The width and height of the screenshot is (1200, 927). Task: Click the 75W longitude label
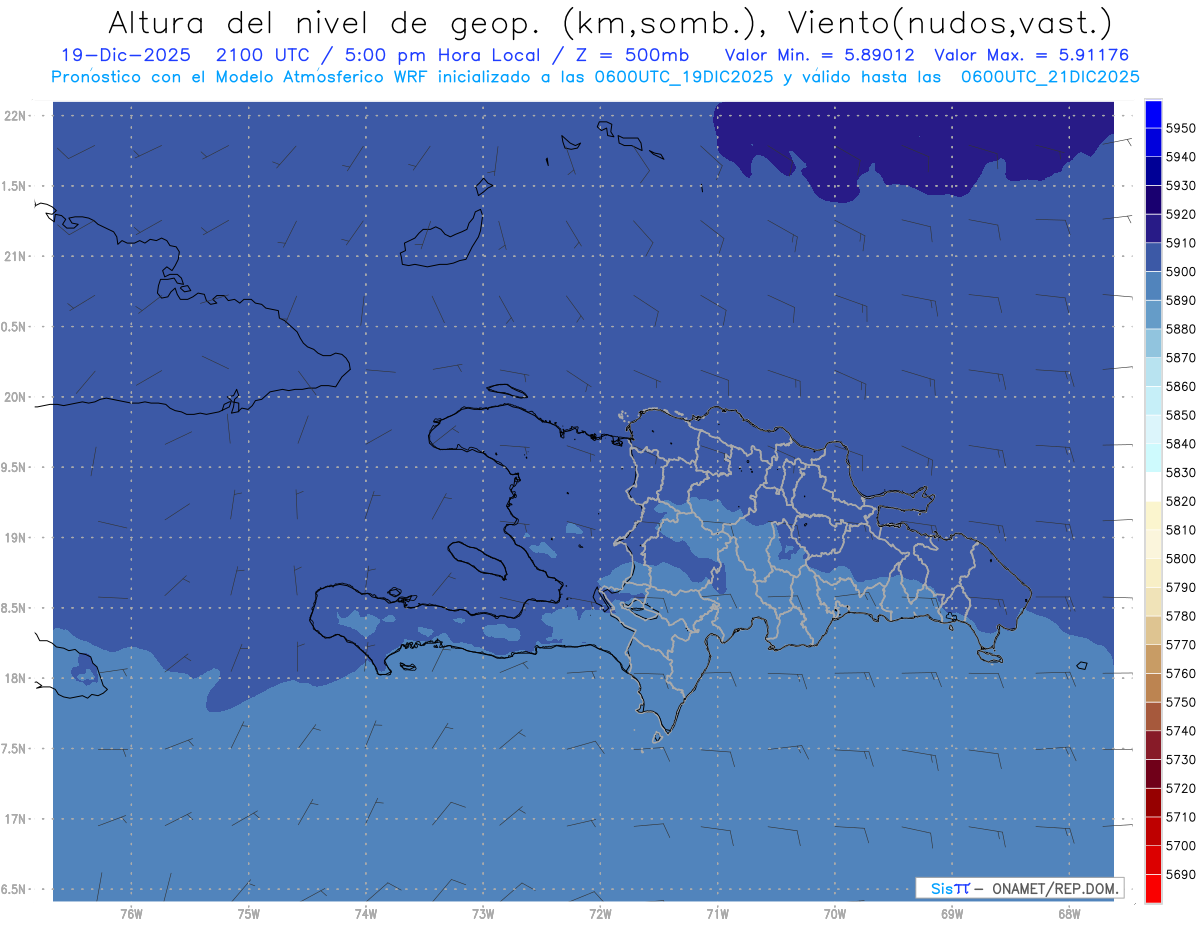[248, 914]
